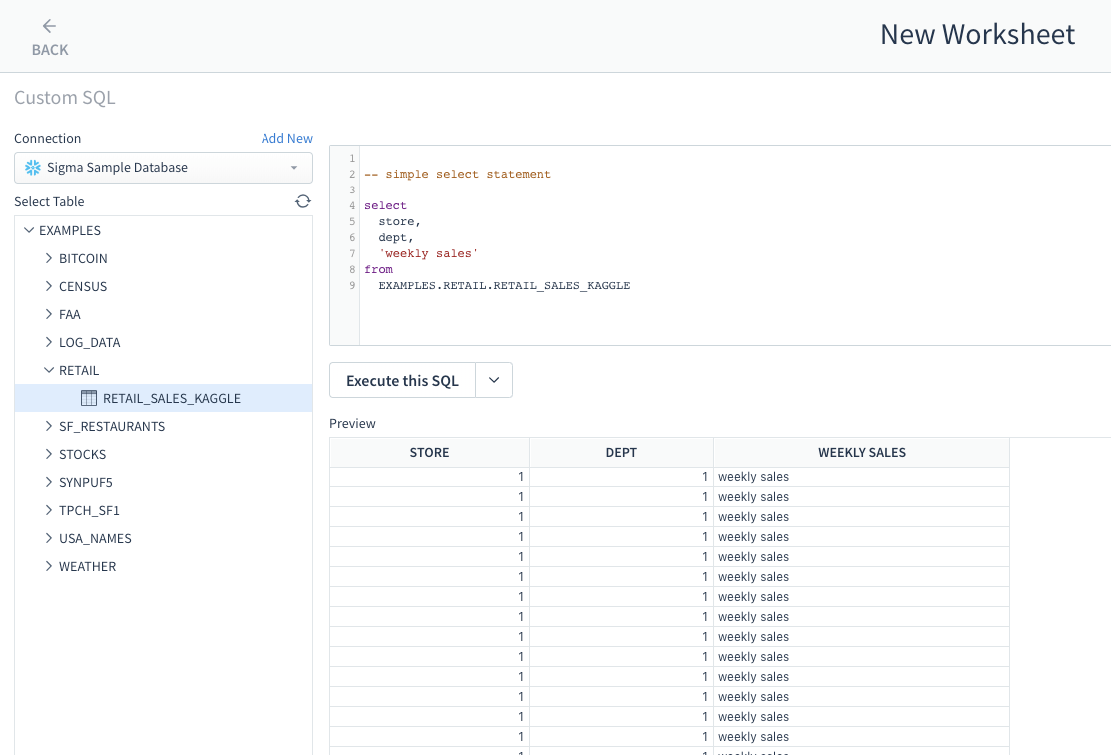Image resolution: width=1111 pixels, height=755 pixels.
Task: Expand the FAA schema chevron
Action: (x=48, y=314)
